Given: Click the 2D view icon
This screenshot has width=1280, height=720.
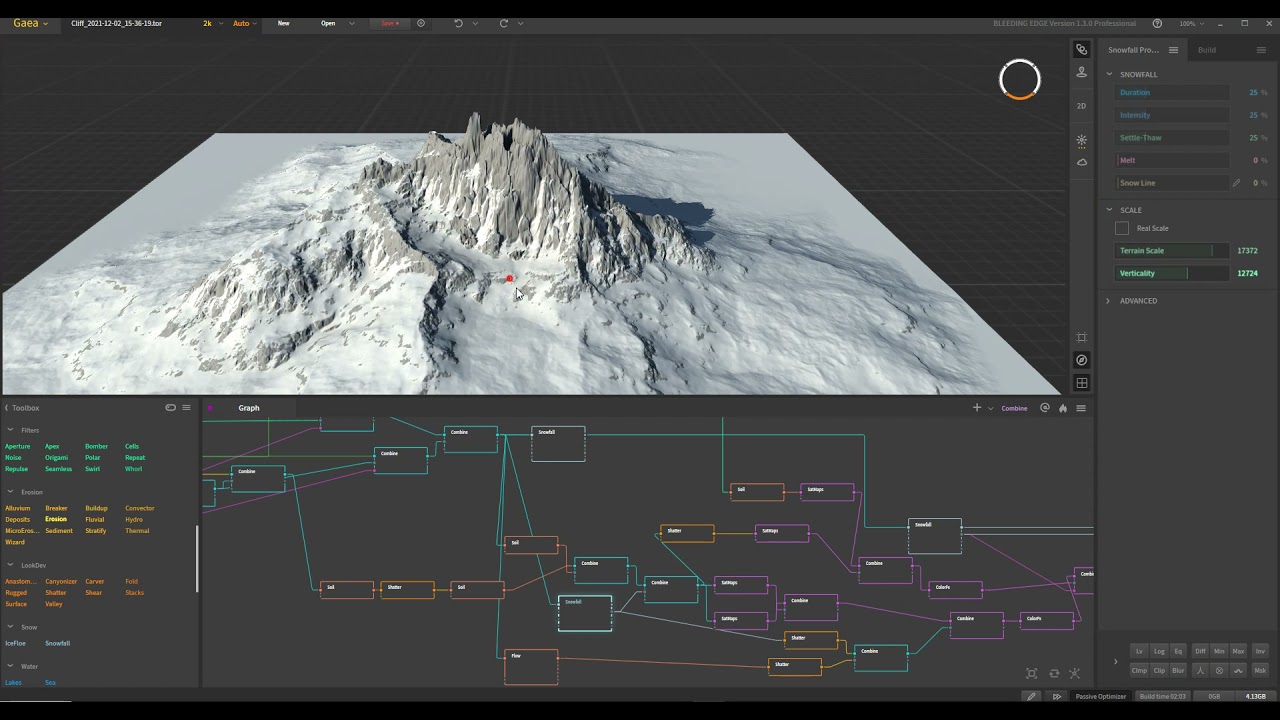Looking at the screenshot, I should [1081, 105].
